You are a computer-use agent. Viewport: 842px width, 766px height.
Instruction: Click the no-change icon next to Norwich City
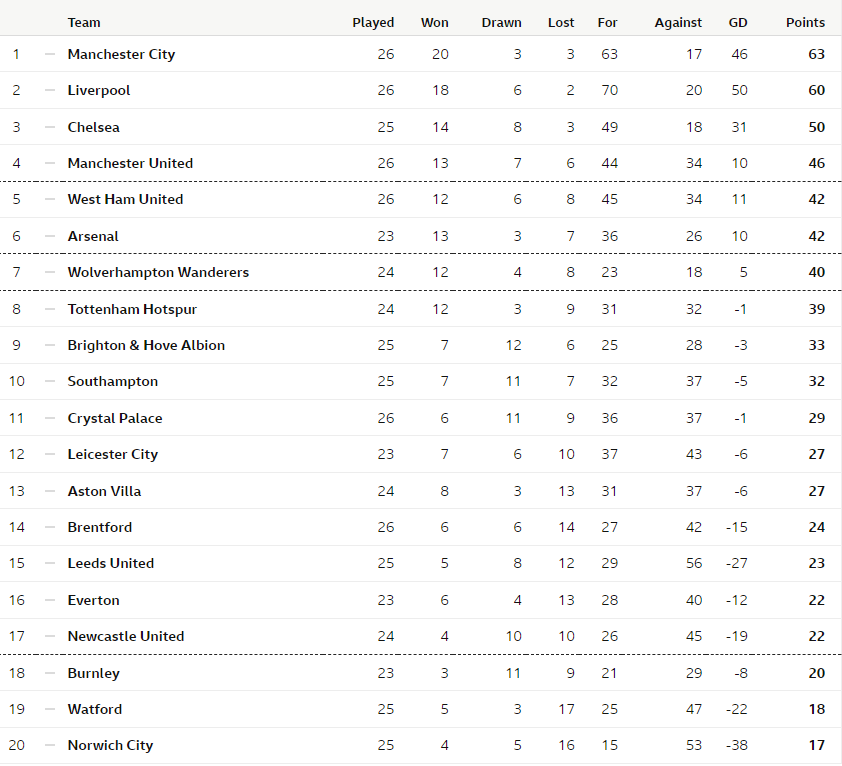50,745
